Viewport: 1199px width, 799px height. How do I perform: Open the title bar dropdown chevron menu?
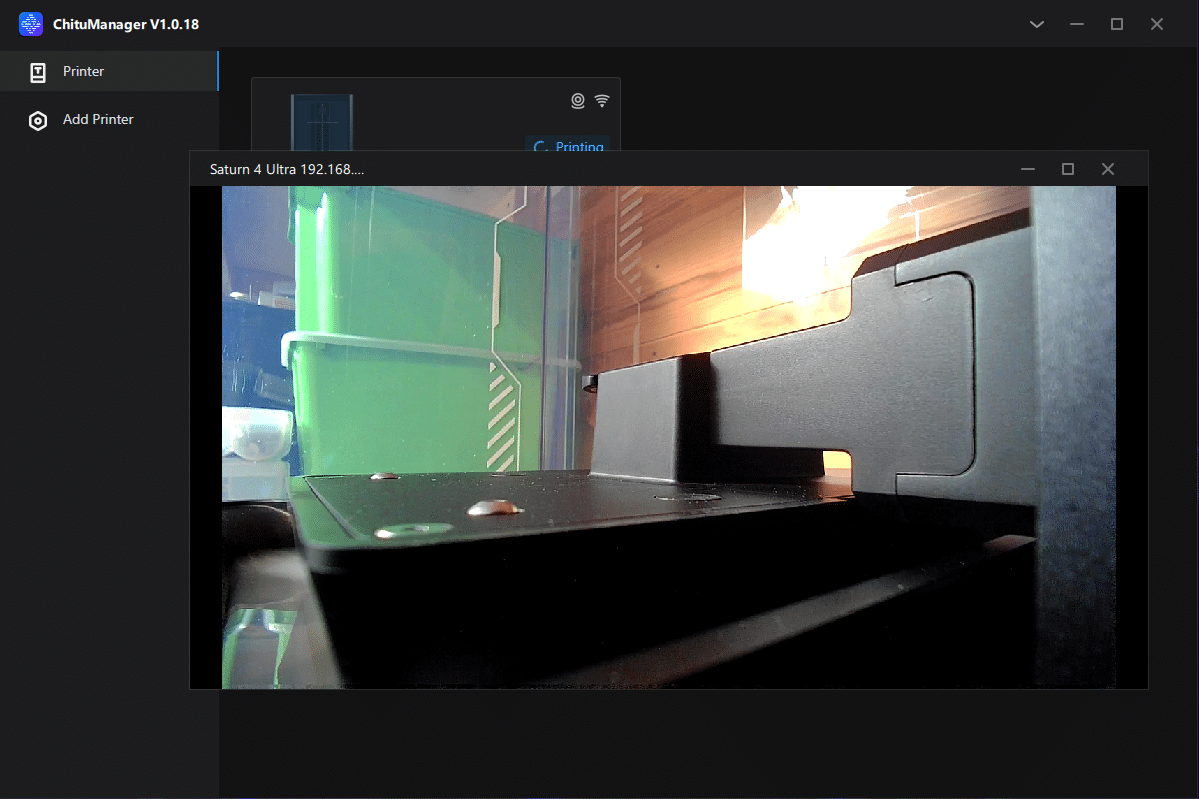(x=1036, y=24)
